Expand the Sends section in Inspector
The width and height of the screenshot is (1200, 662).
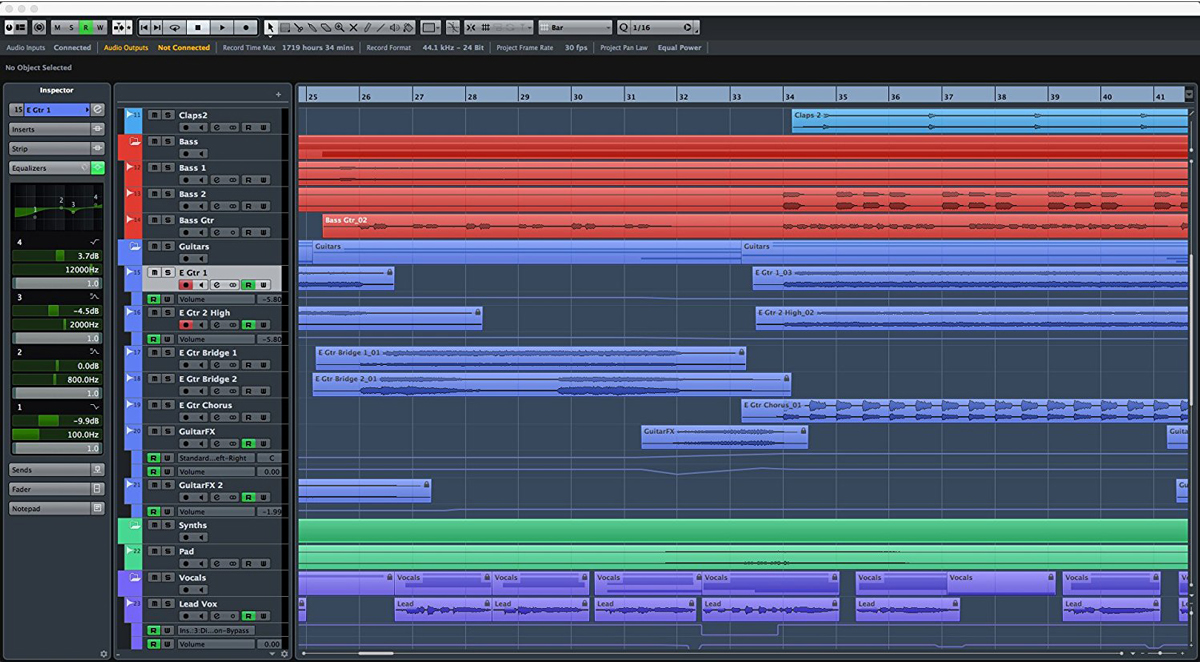[50, 469]
